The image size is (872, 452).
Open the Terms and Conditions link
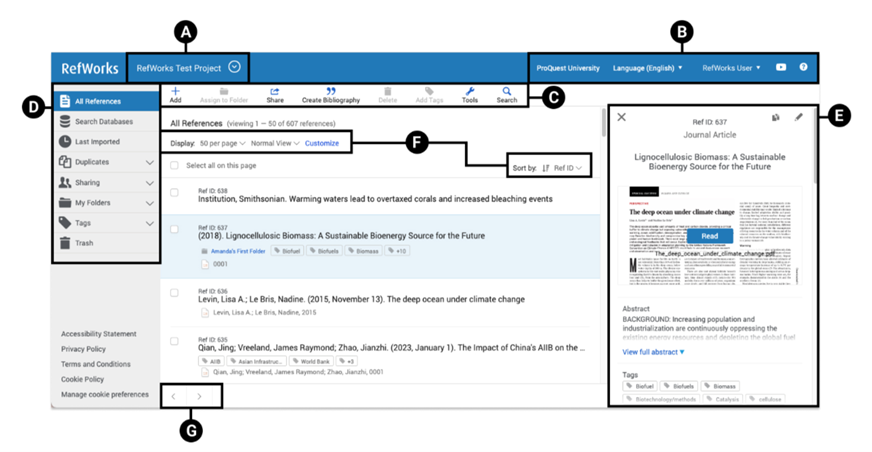[96, 364]
